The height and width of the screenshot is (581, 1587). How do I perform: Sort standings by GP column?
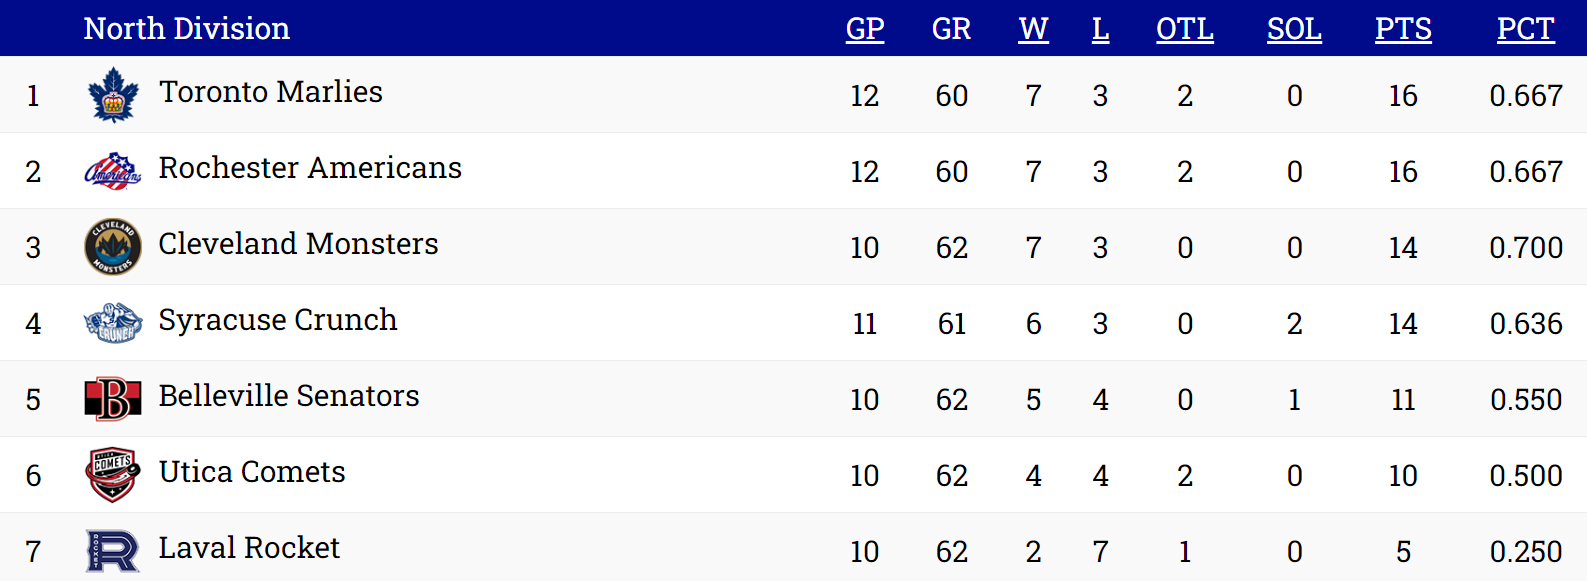(865, 29)
